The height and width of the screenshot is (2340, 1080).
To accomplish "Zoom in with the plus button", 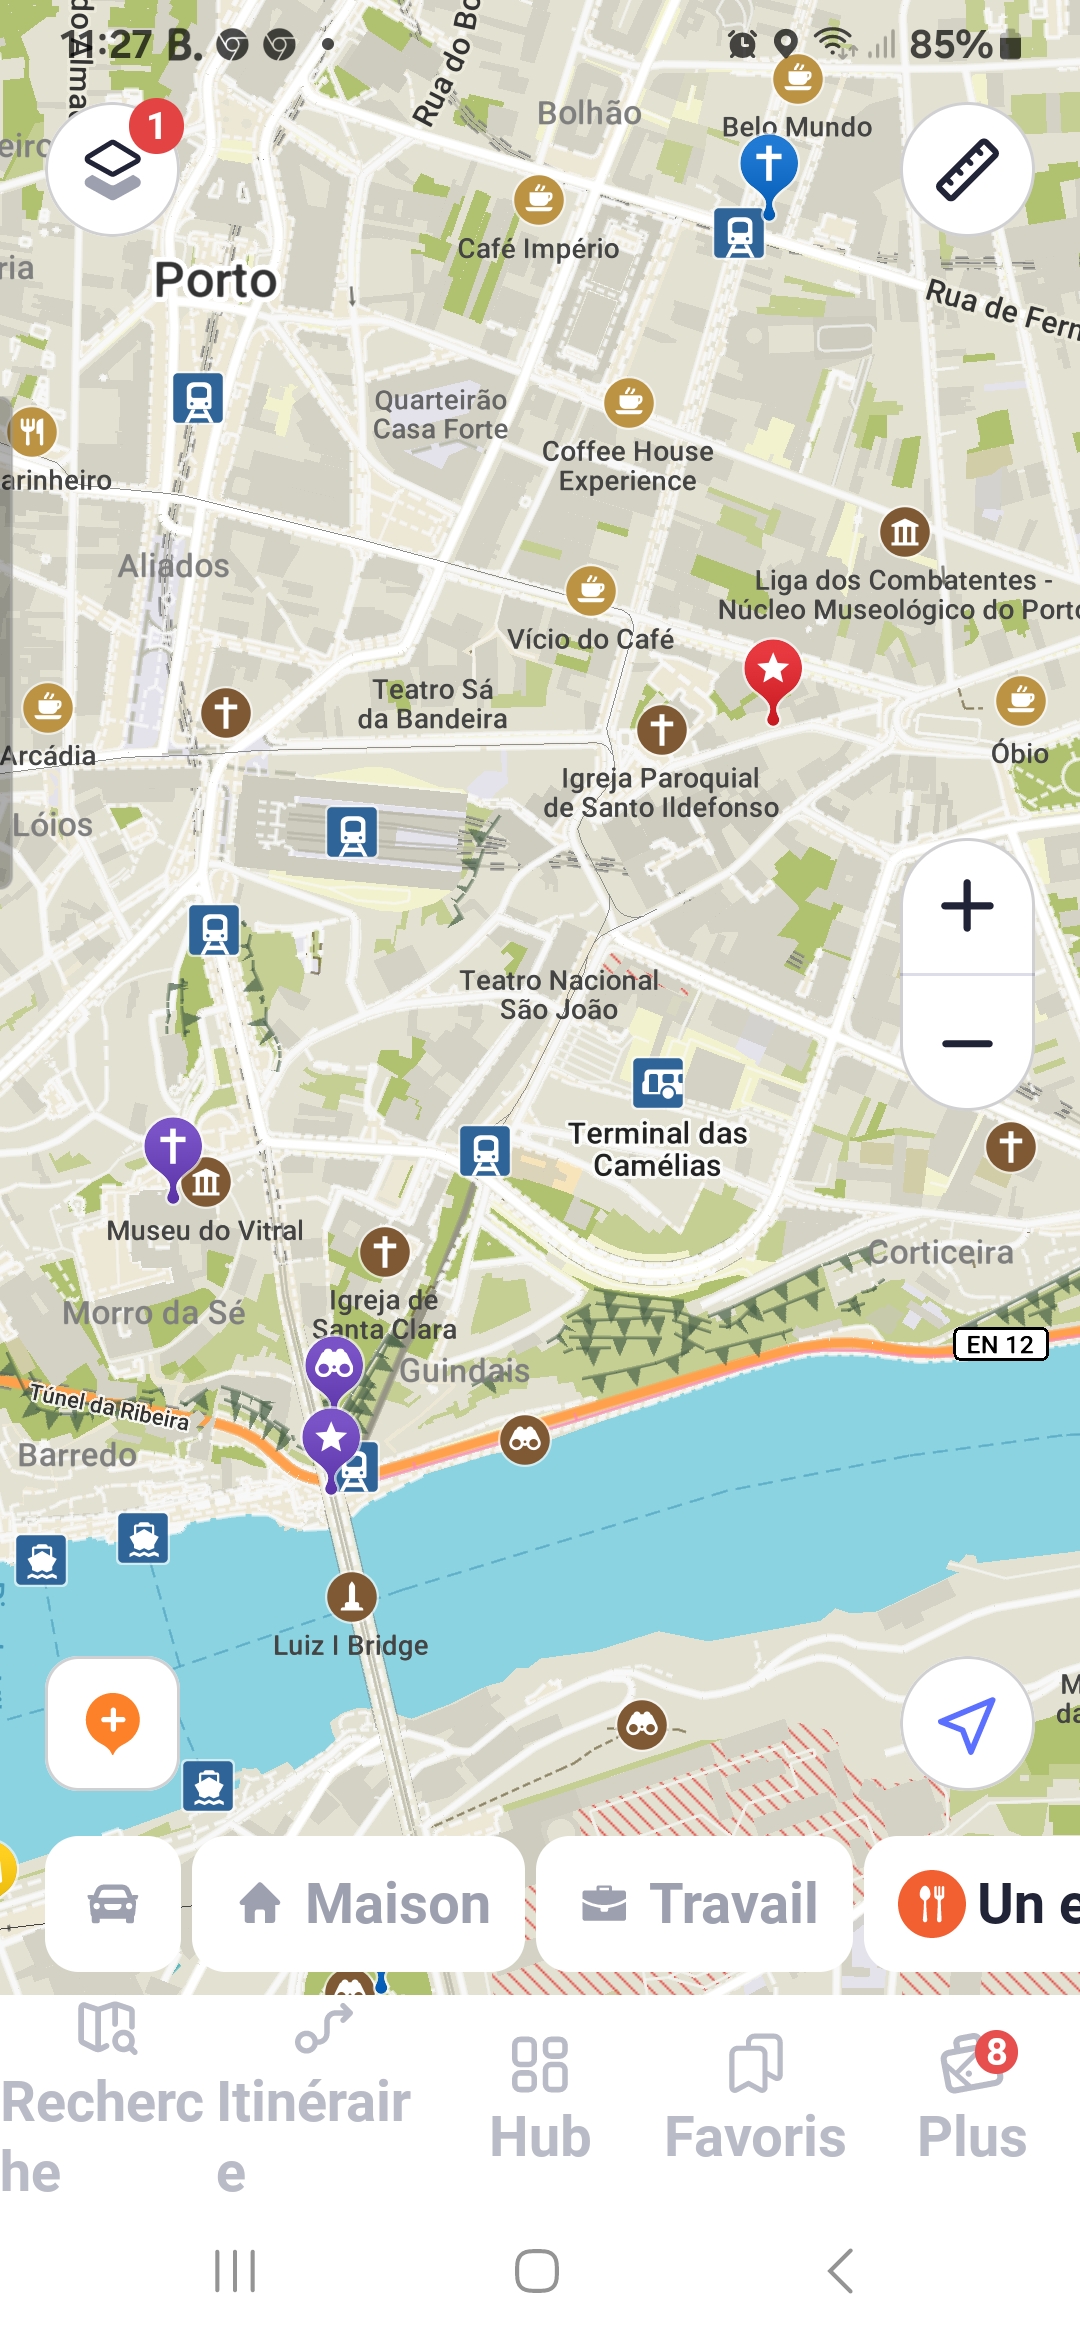I will pos(967,907).
